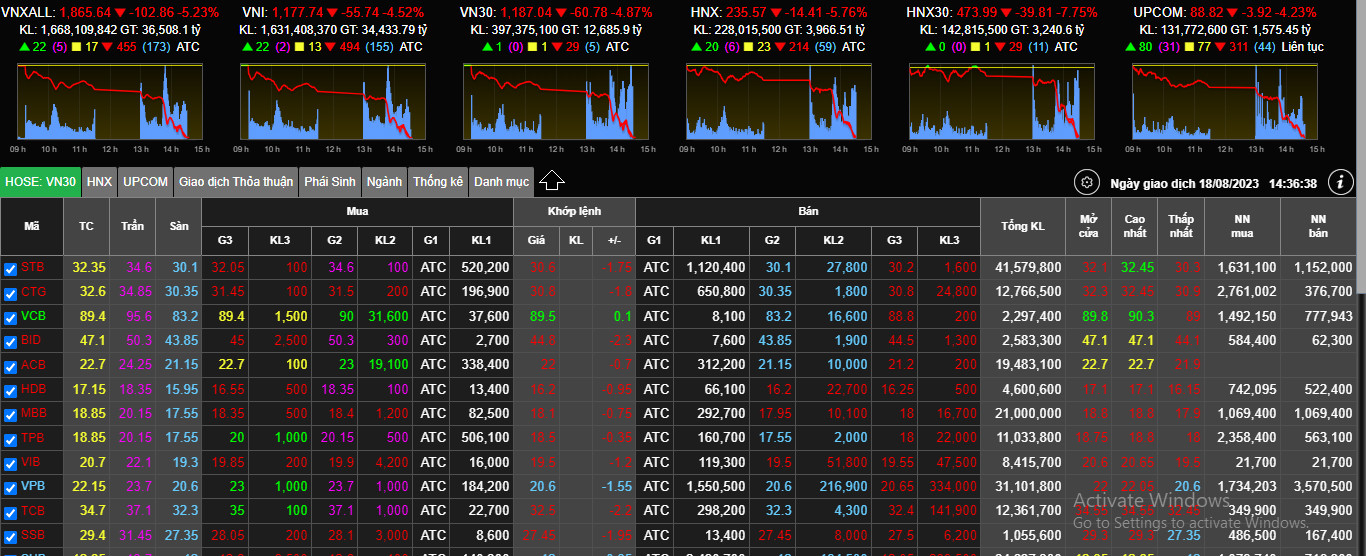Go to Giao dịch Thỏa thuận tab
The image size is (1366, 556).
pos(236,182)
